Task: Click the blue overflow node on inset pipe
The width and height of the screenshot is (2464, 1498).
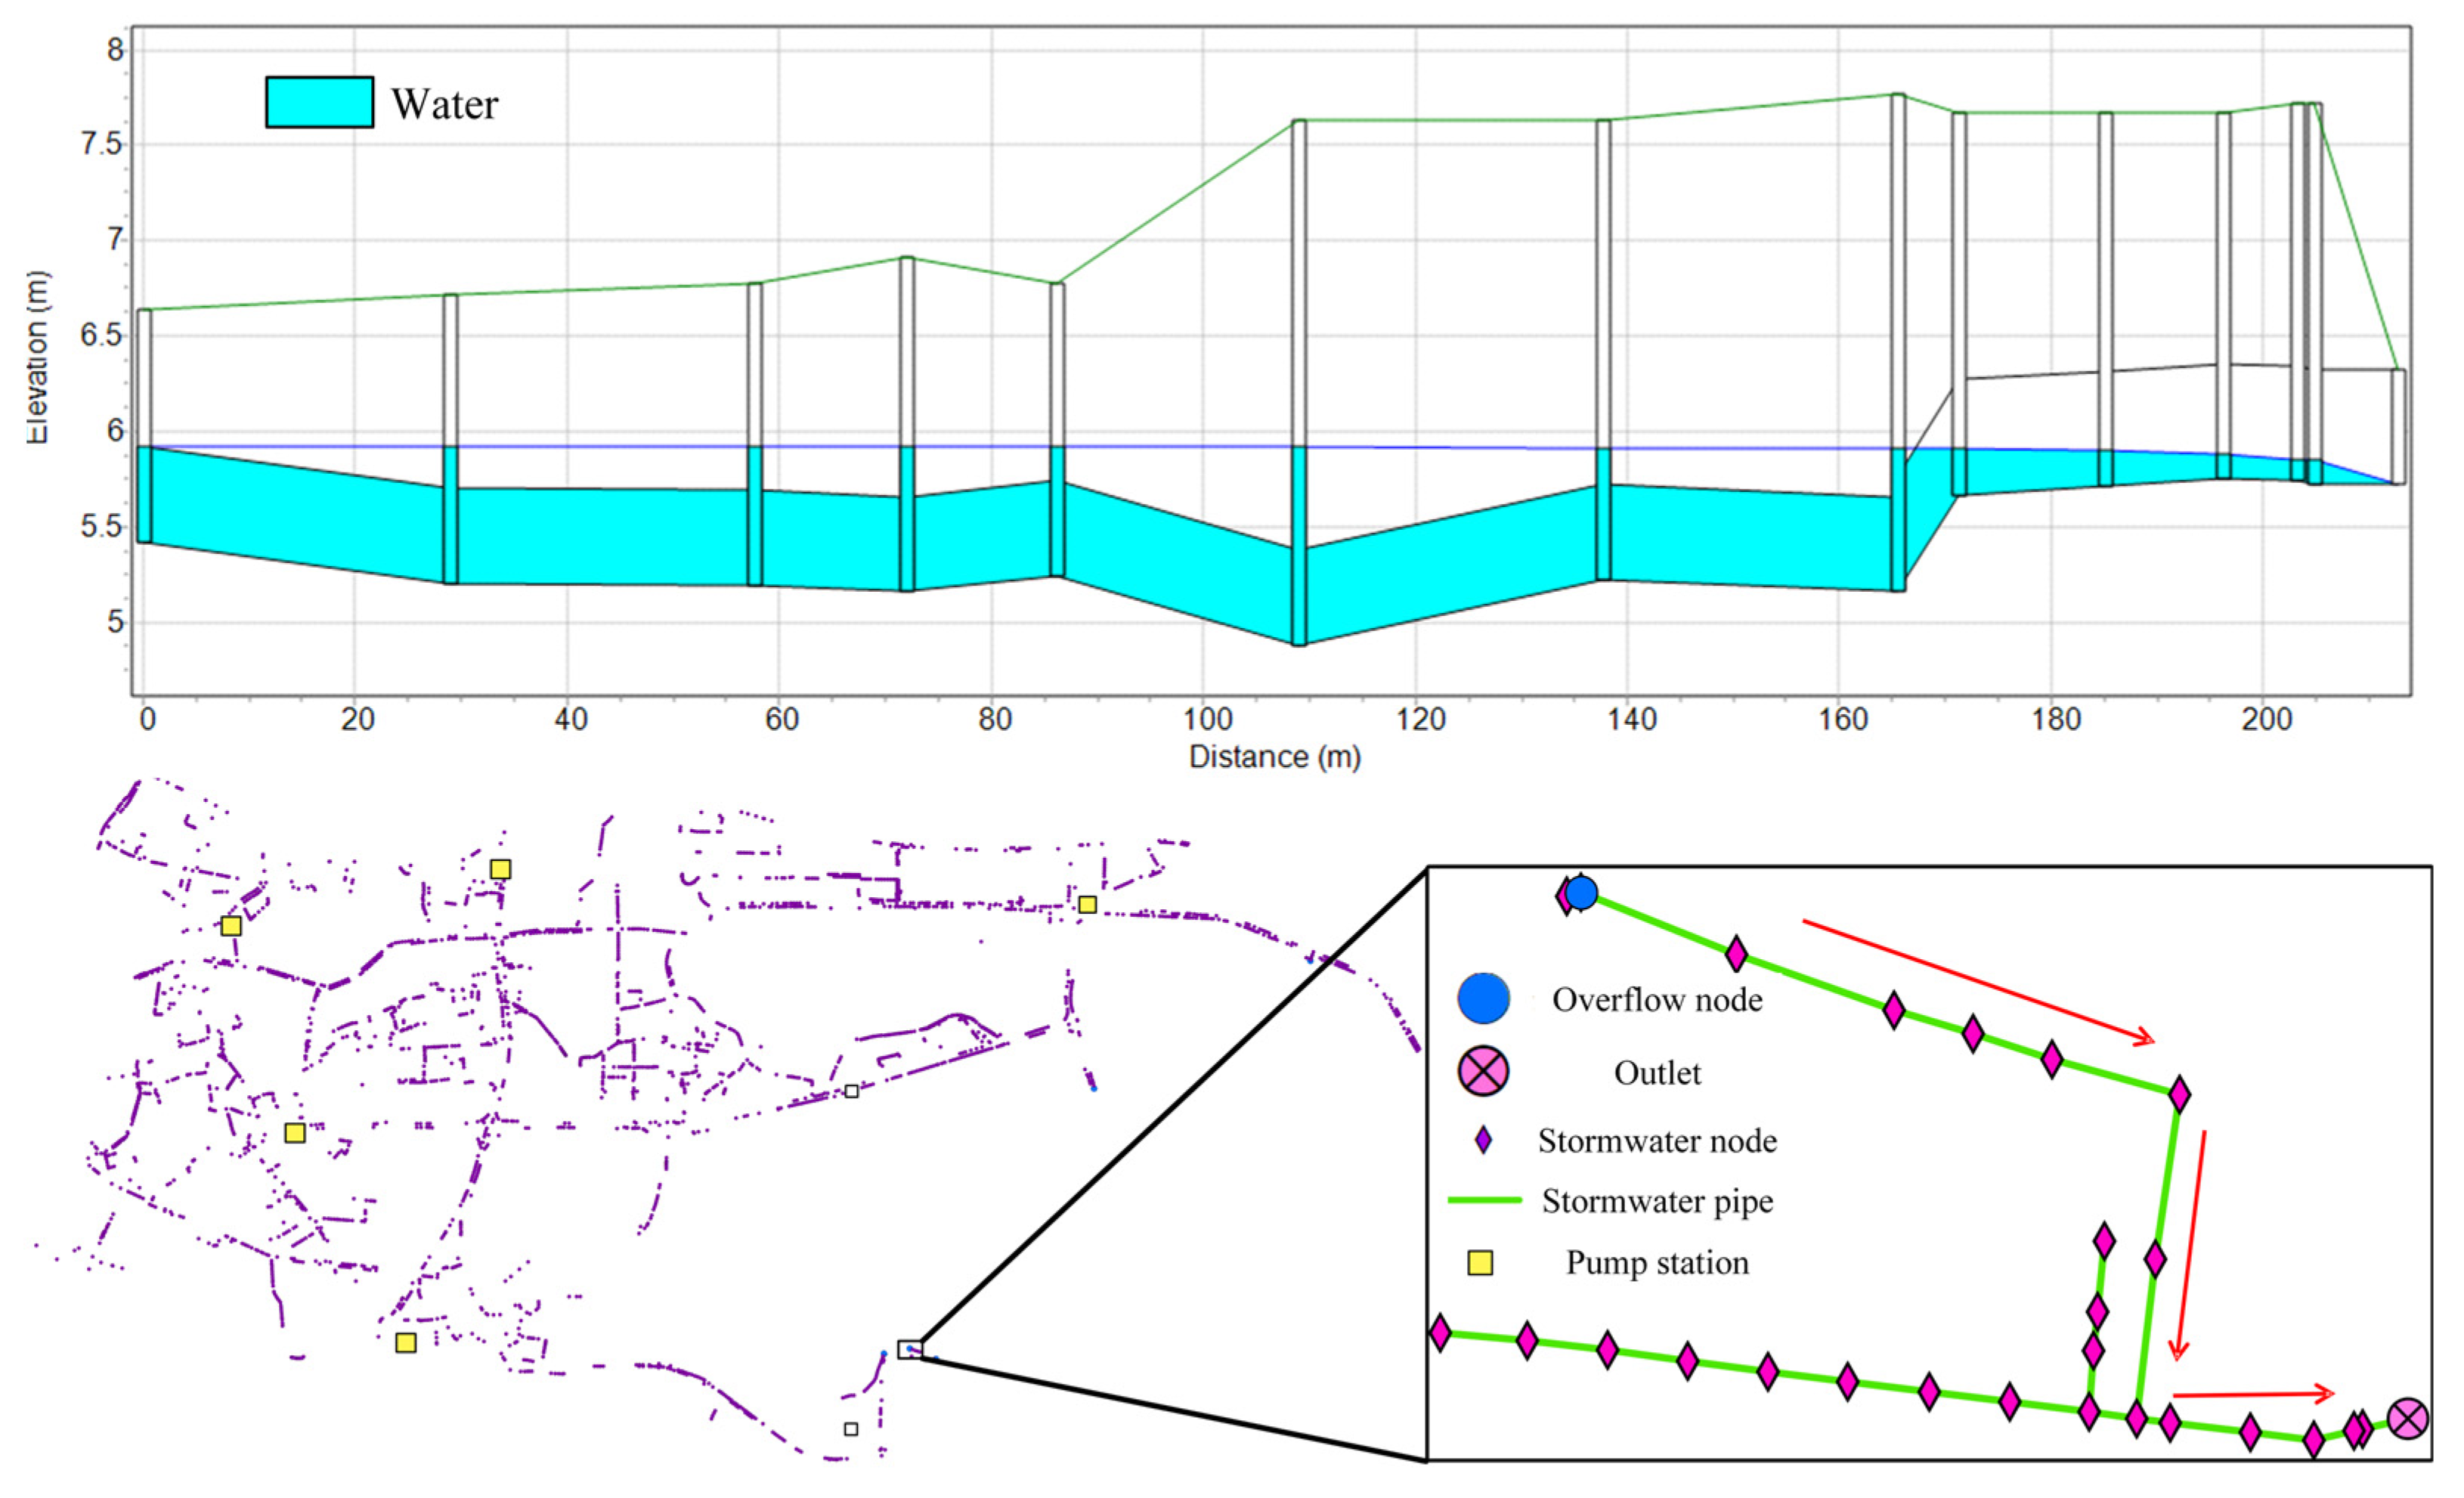Action: pyautogui.click(x=1580, y=892)
